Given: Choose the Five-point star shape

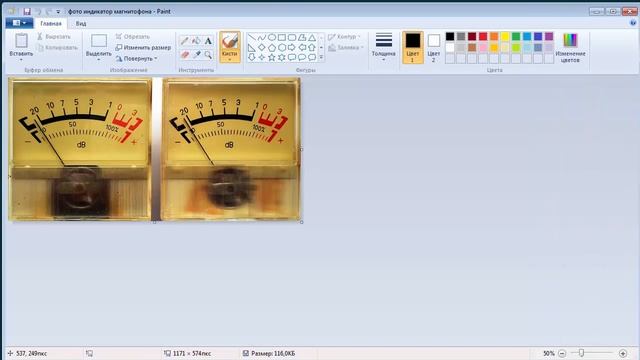Looking at the screenshot, I should pos(272,58).
